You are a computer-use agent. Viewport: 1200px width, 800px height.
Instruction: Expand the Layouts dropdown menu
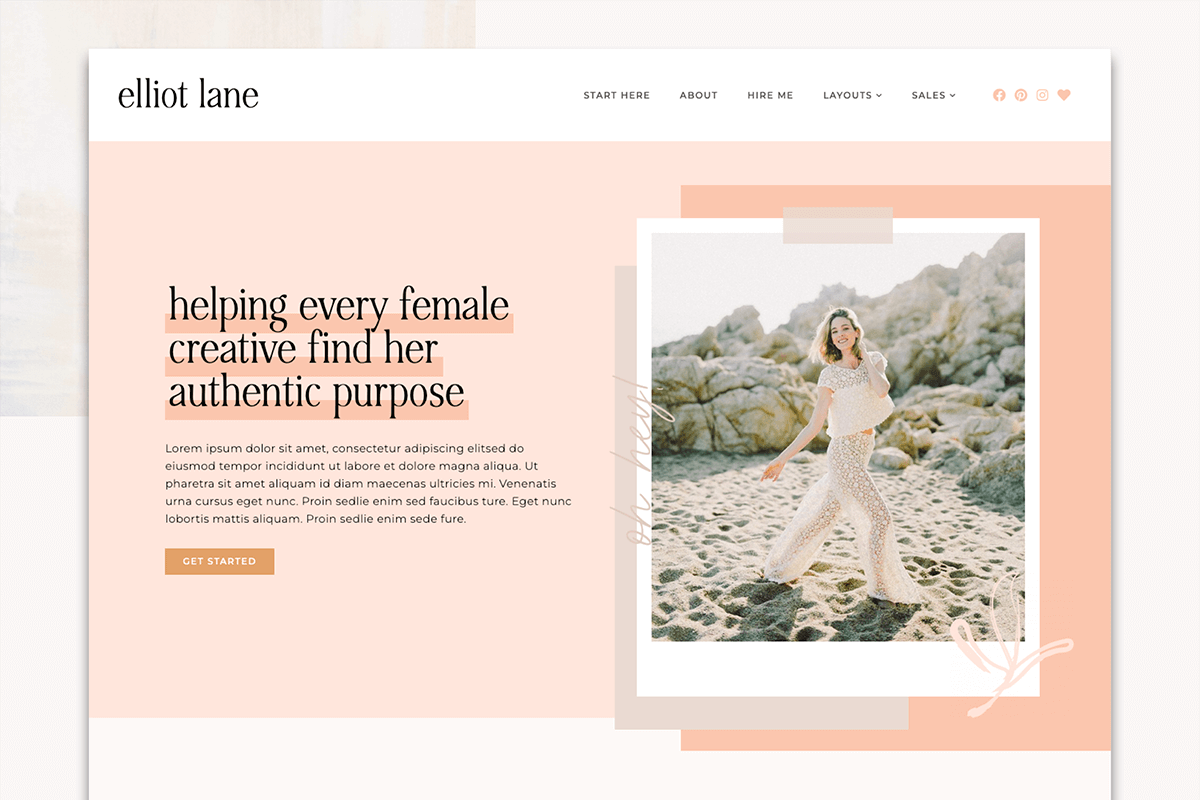point(852,95)
